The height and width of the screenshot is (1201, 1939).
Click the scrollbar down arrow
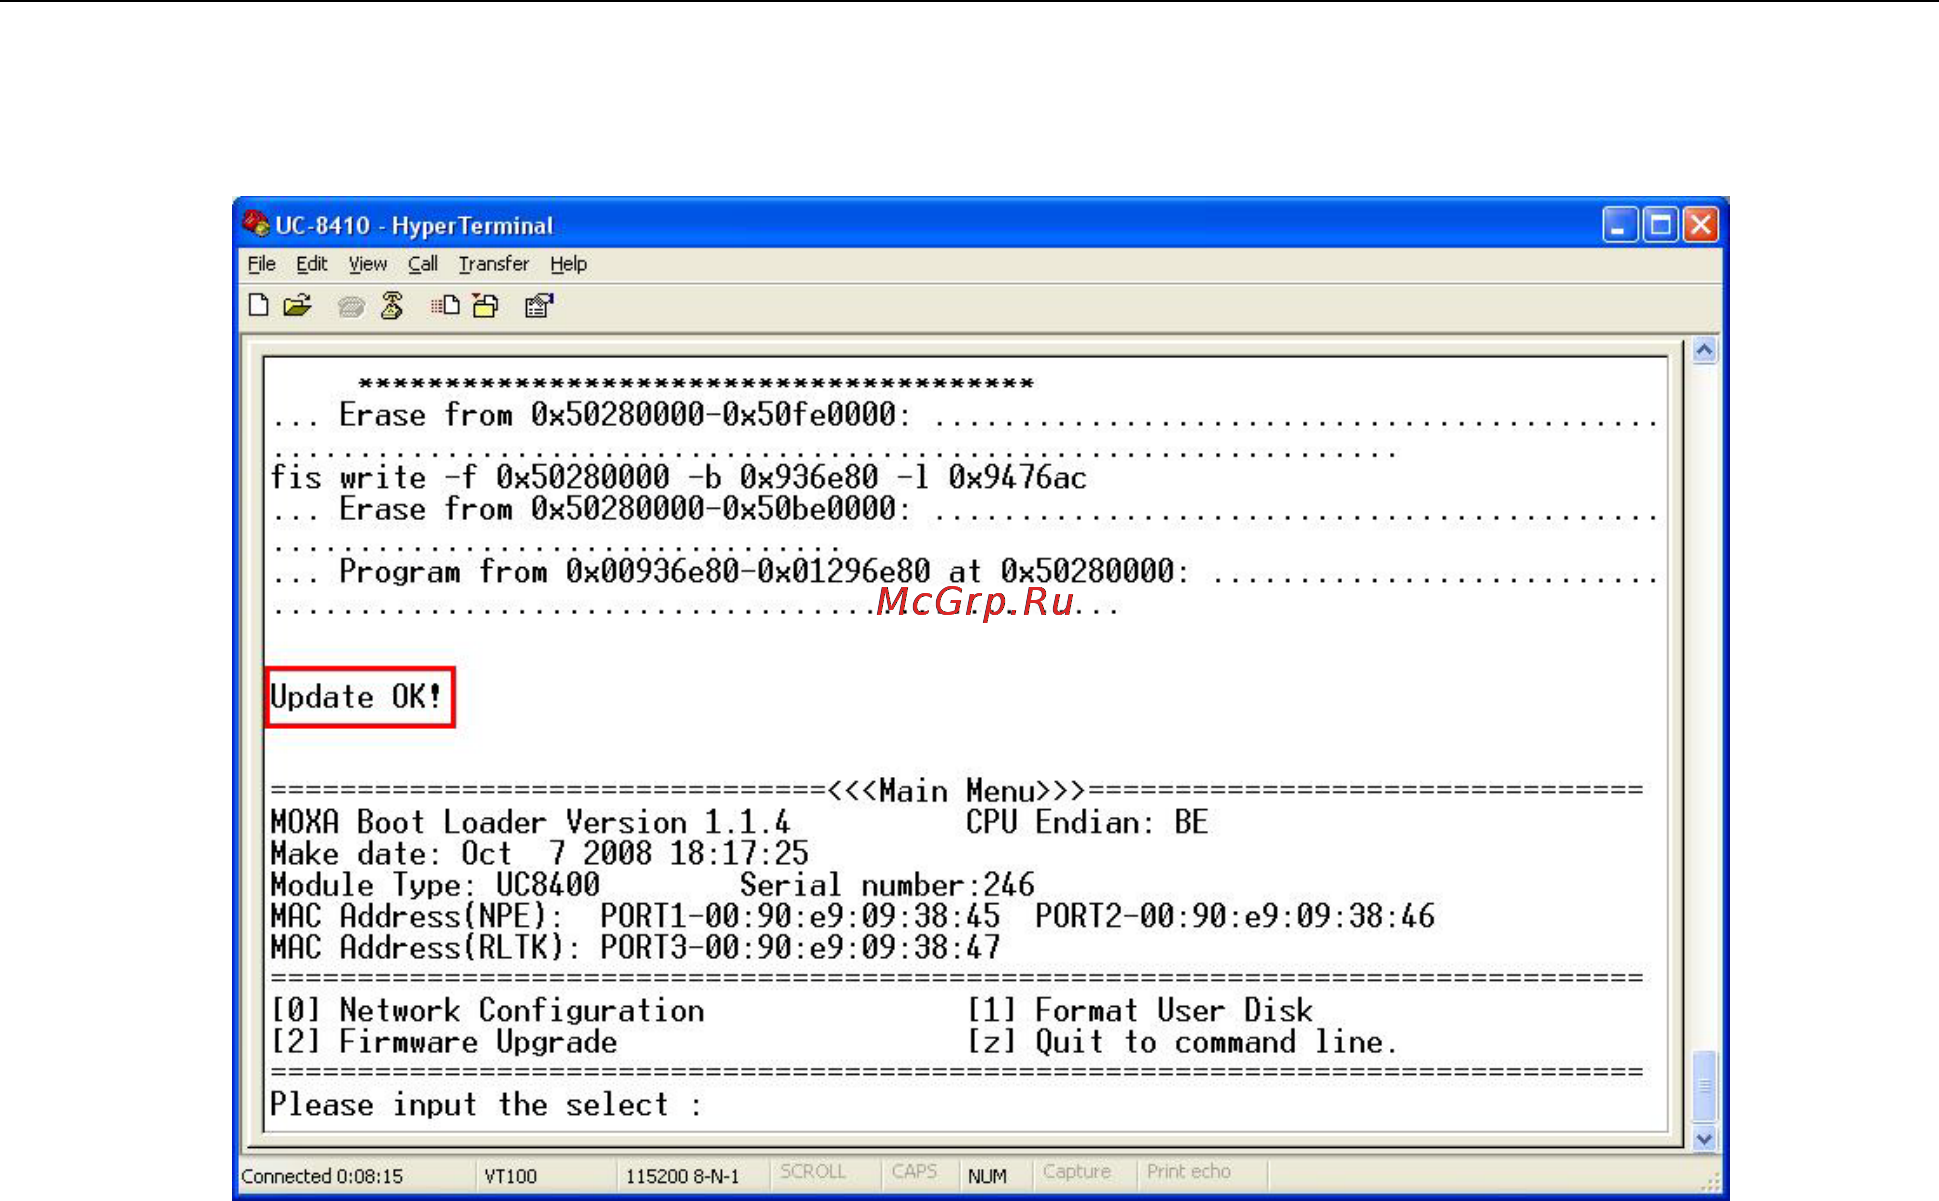[1705, 1138]
